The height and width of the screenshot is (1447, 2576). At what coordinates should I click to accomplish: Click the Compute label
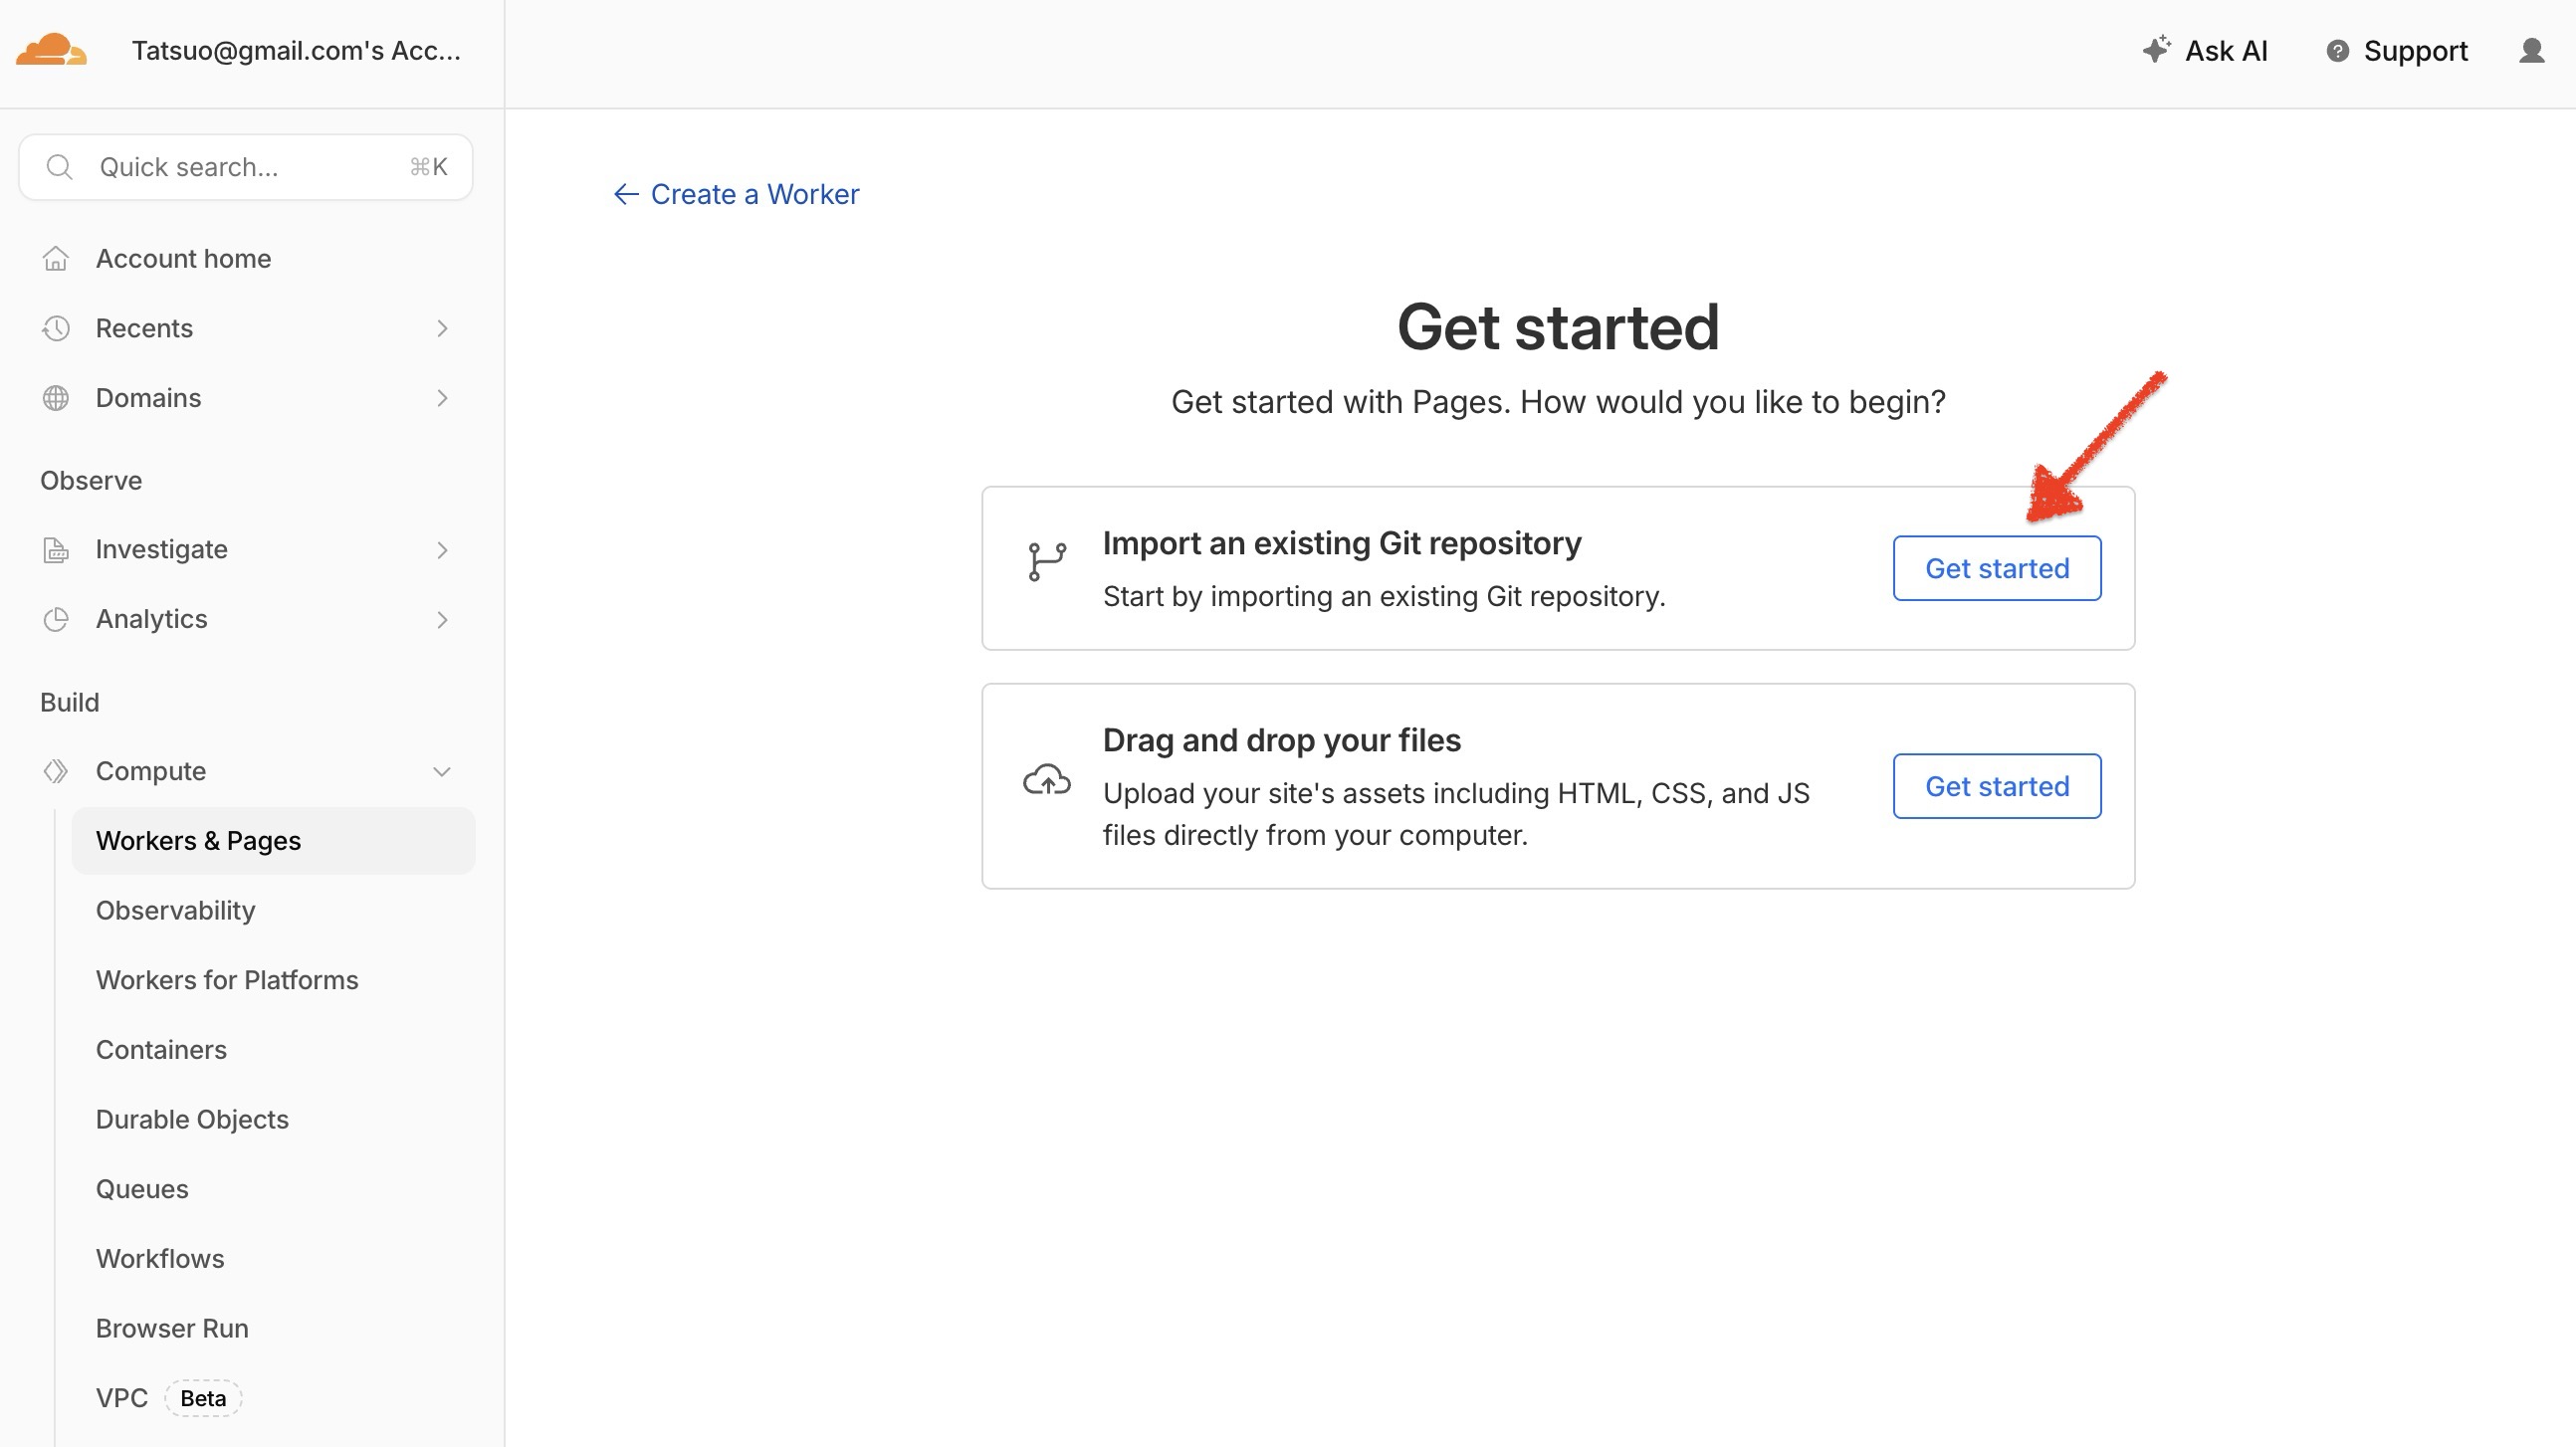[150, 771]
